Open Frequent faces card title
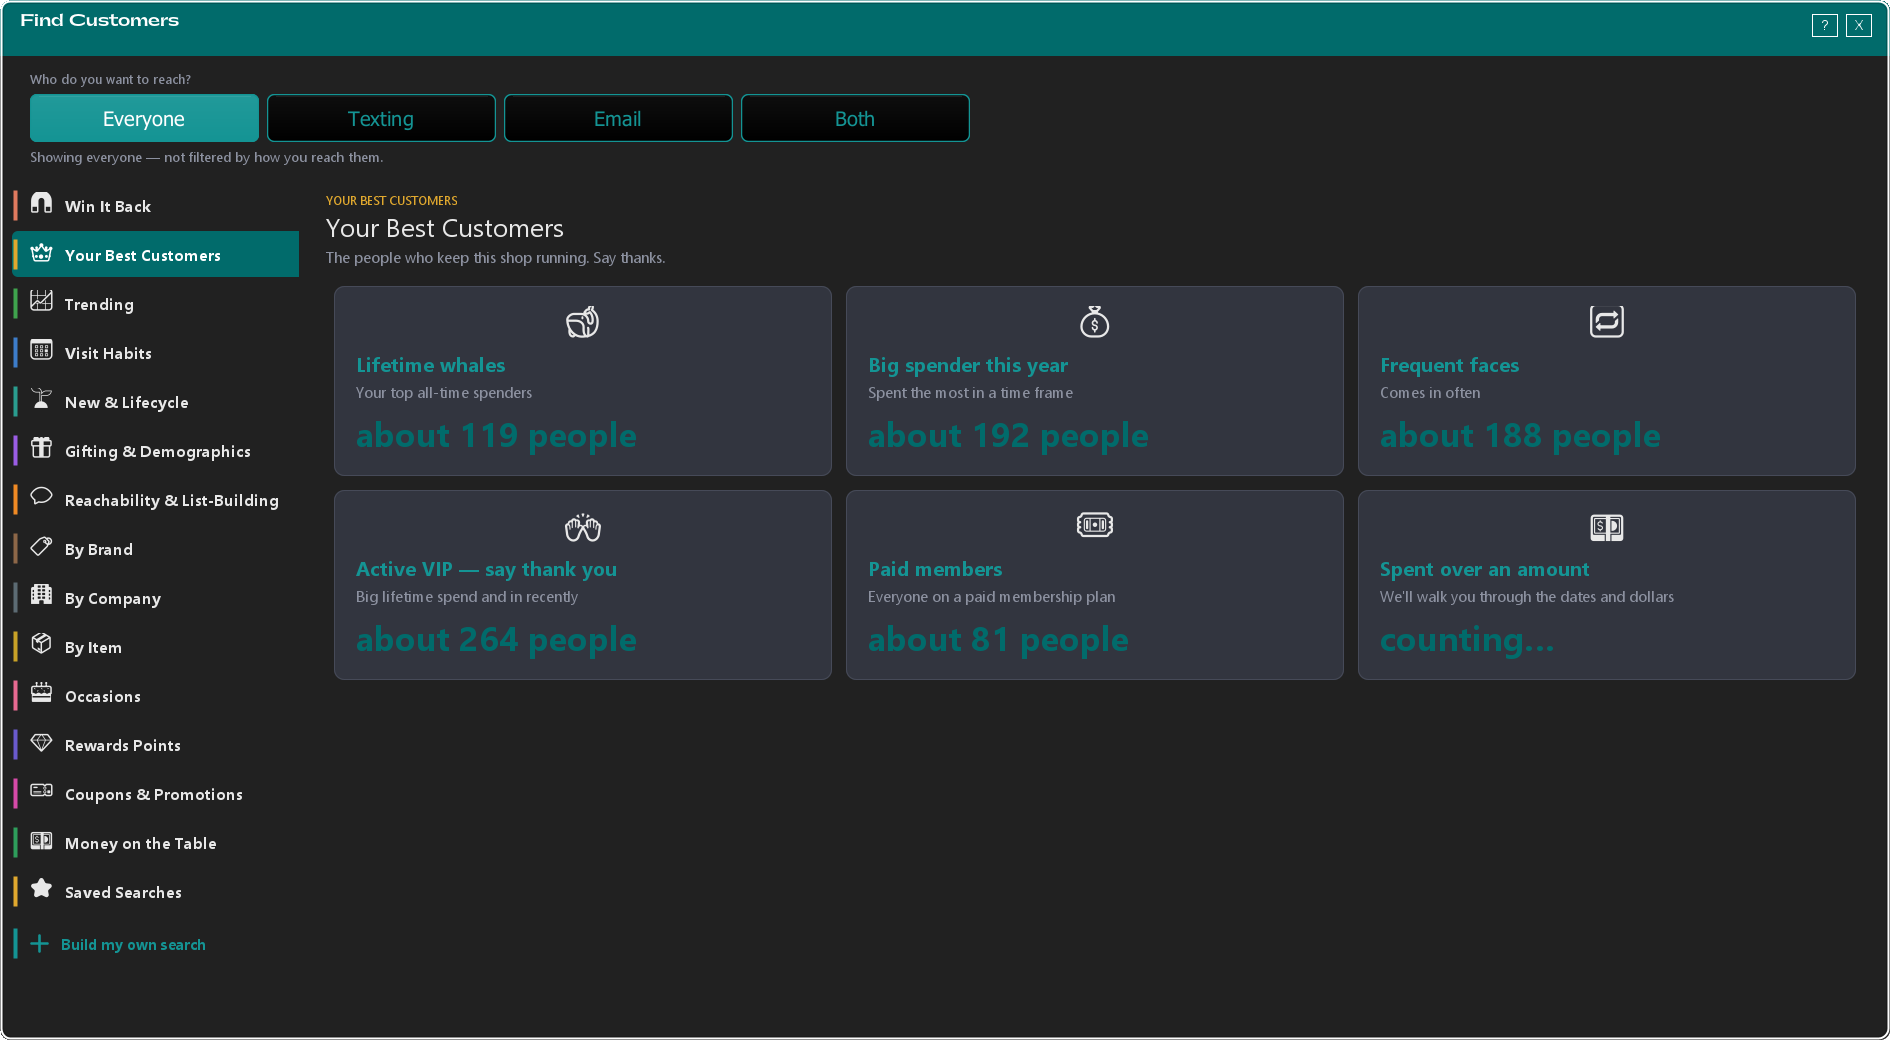The height and width of the screenshot is (1040, 1890). point(1449,365)
